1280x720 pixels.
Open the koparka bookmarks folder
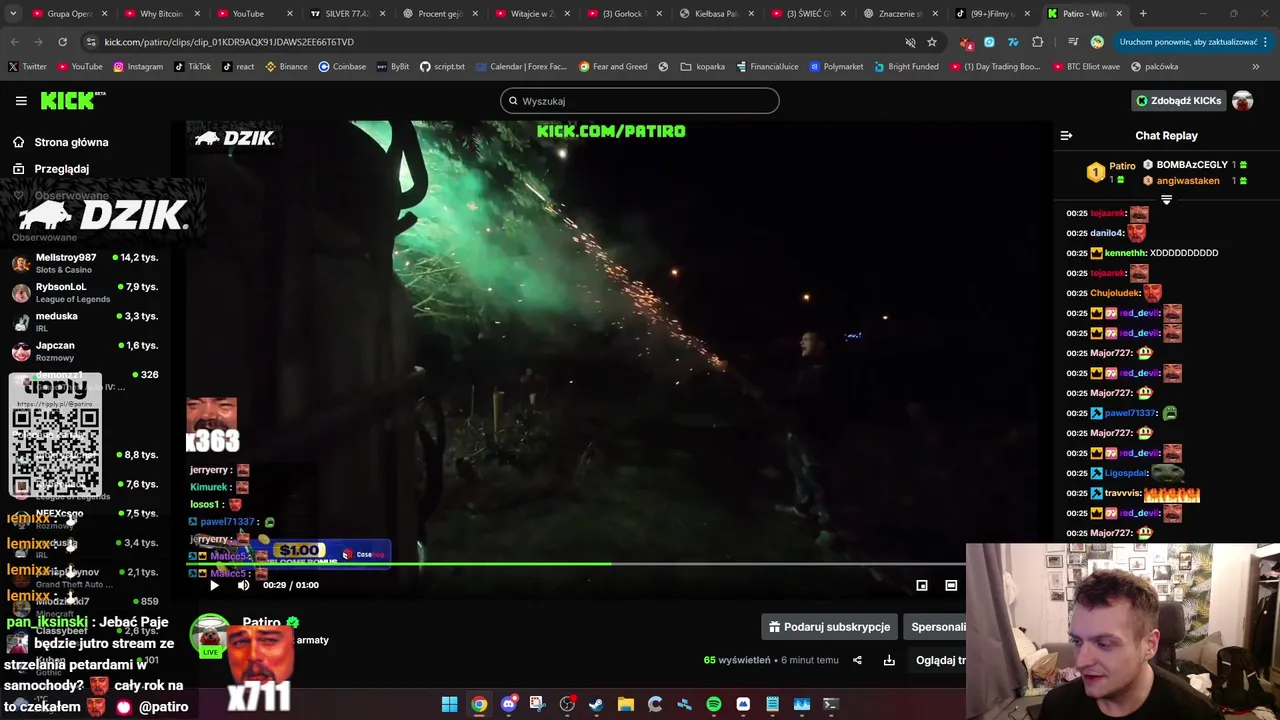point(702,67)
